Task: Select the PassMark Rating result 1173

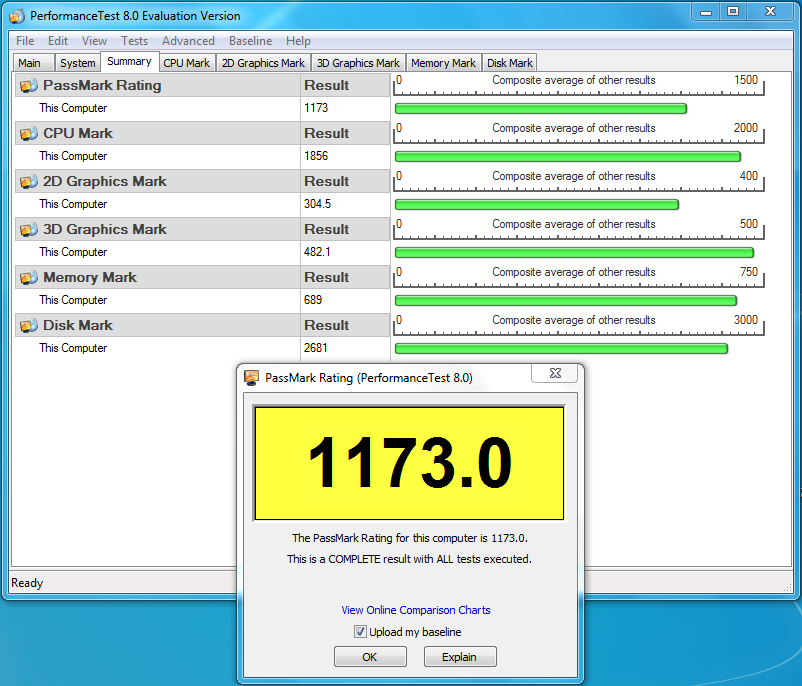Action: 316,108
